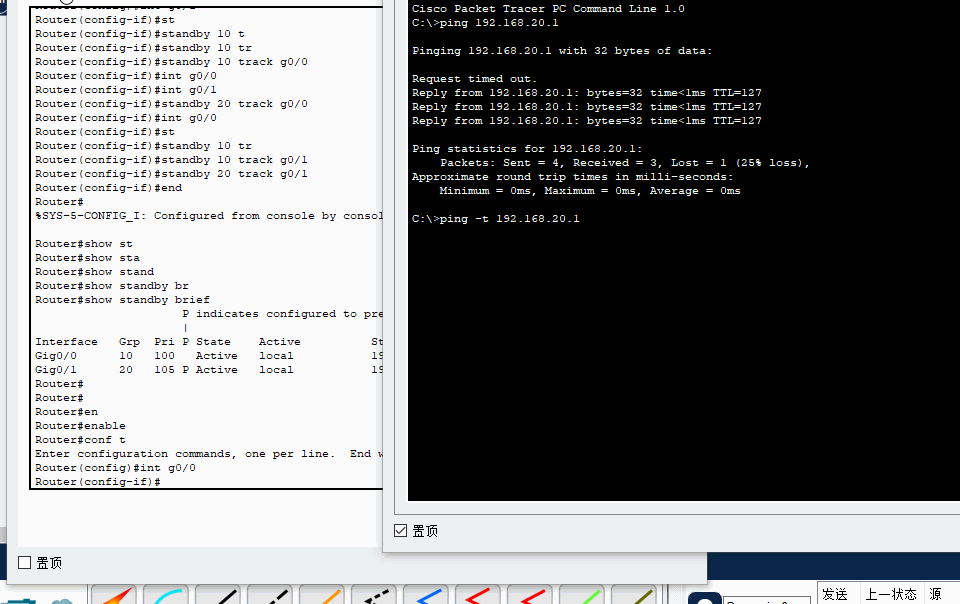The height and width of the screenshot is (604, 960).
Task: Click the 发送 column header
Action: [835, 594]
